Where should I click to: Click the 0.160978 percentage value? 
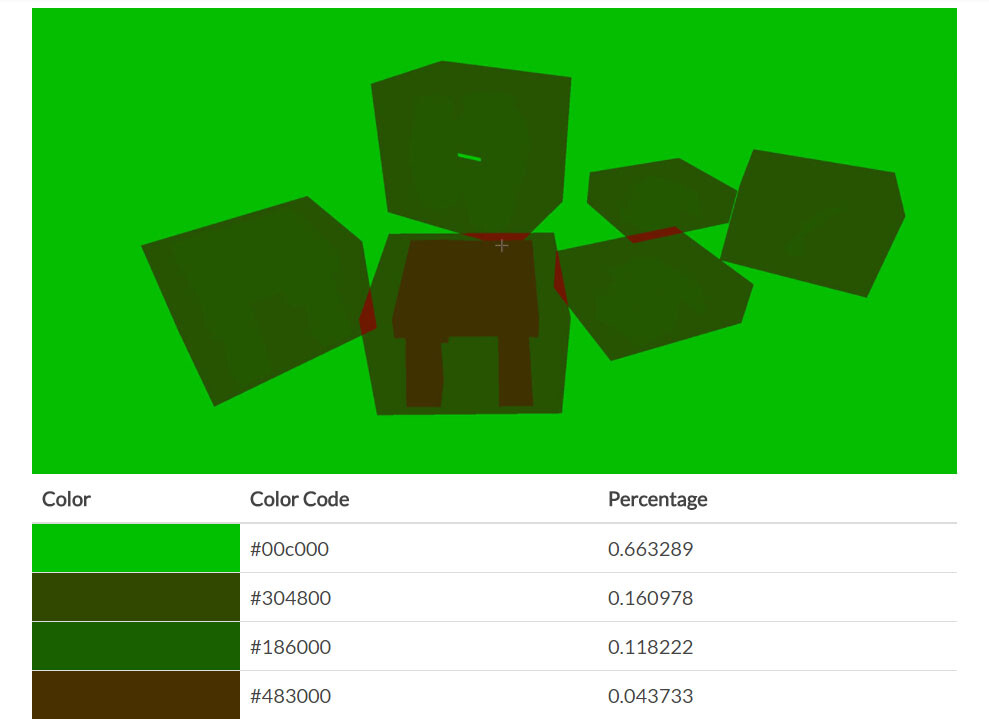650,598
